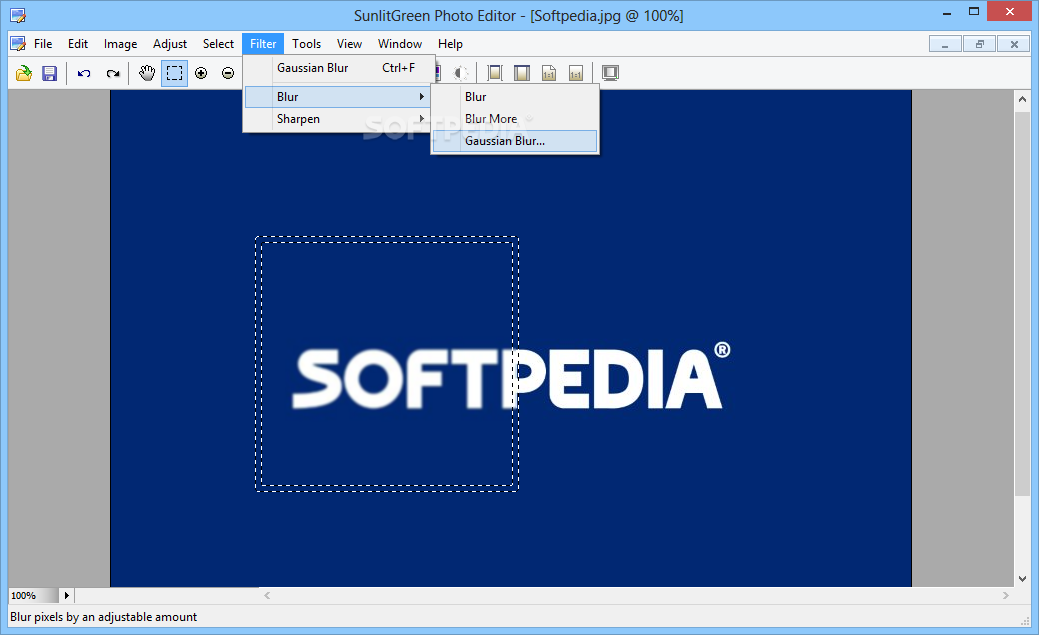Click the 100% zoom level field
1039x635 pixels.
click(x=33, y=595)
